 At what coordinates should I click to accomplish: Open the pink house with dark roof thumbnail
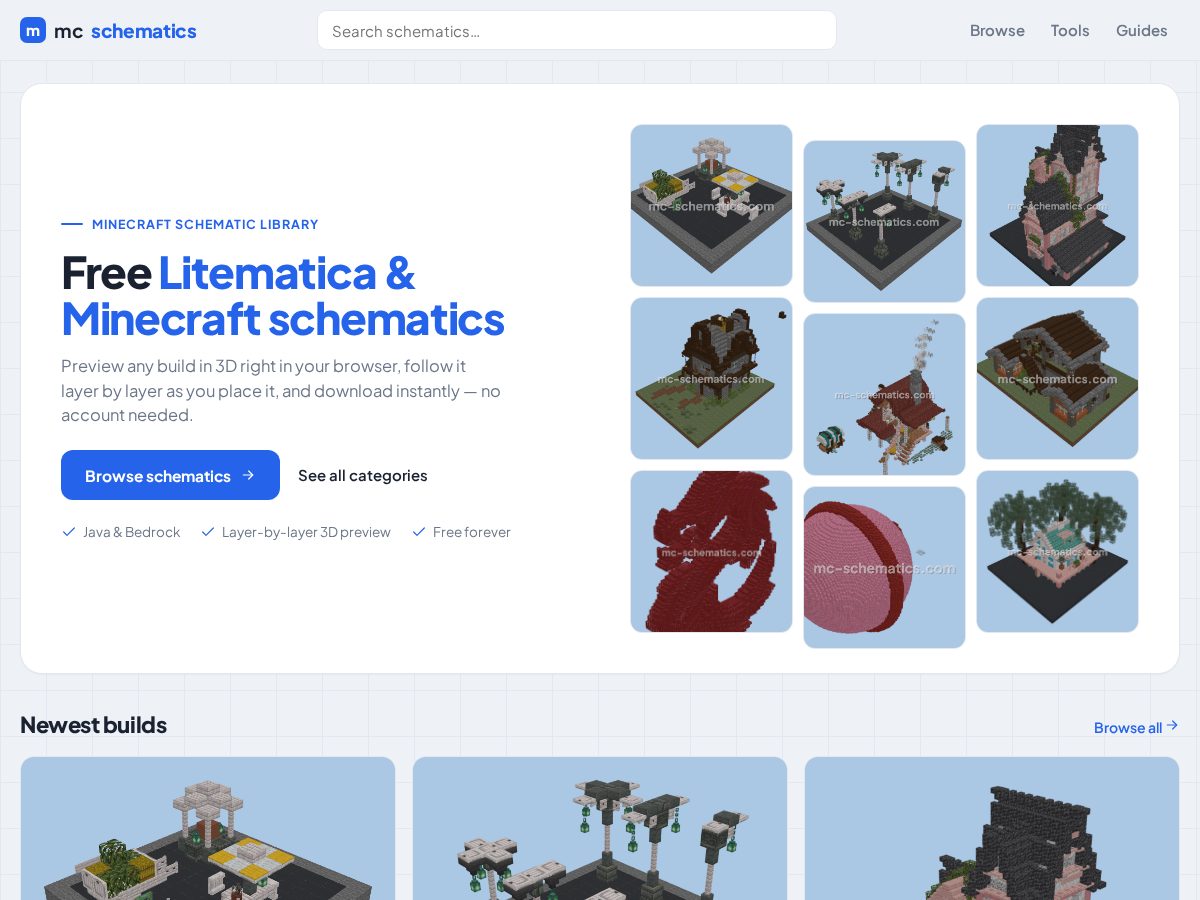click(x=1057, y=205)
